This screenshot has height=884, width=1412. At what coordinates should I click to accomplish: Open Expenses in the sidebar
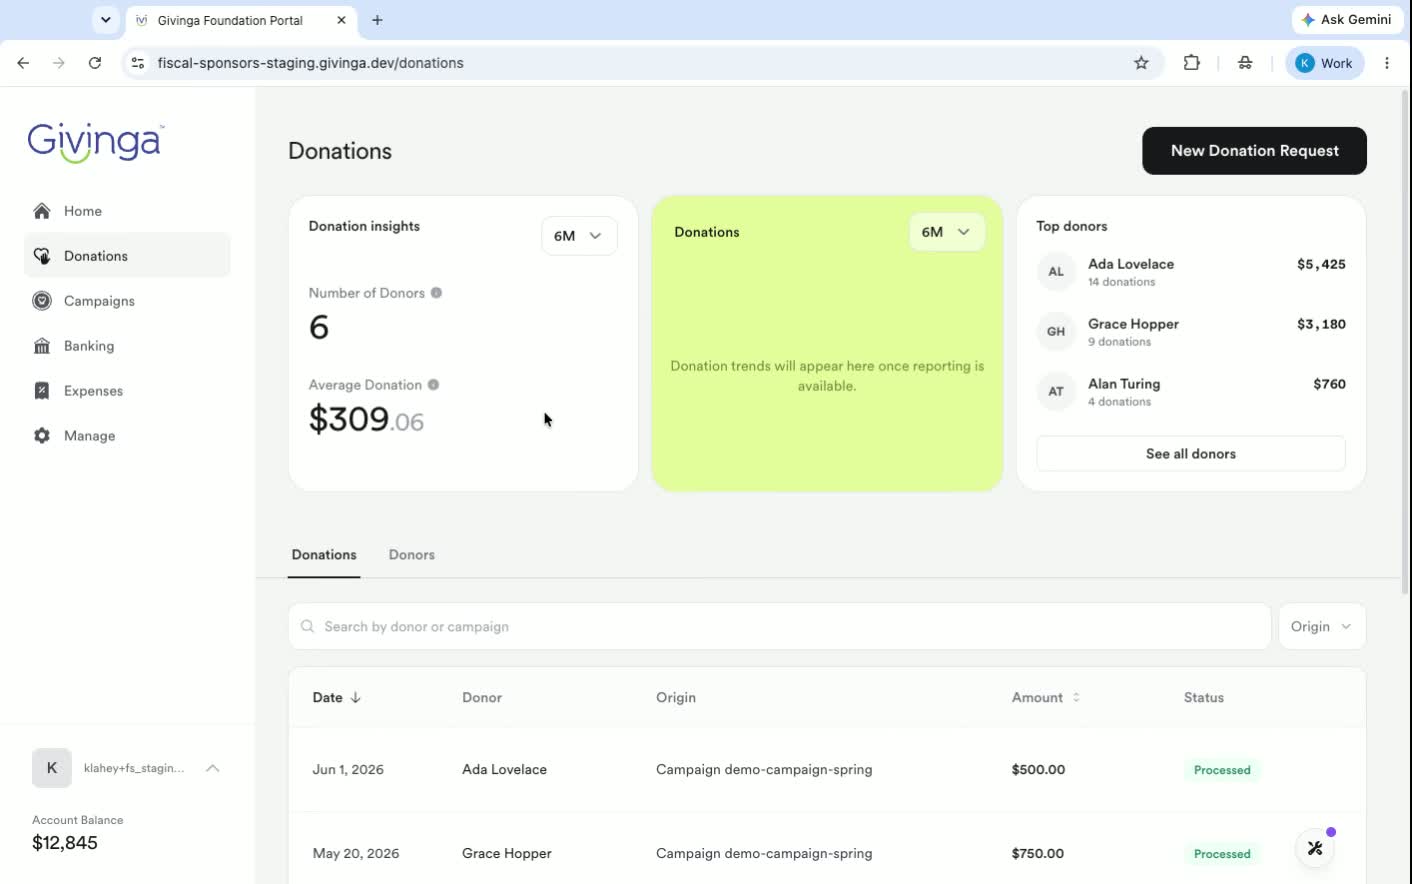[x=127, y=391]
